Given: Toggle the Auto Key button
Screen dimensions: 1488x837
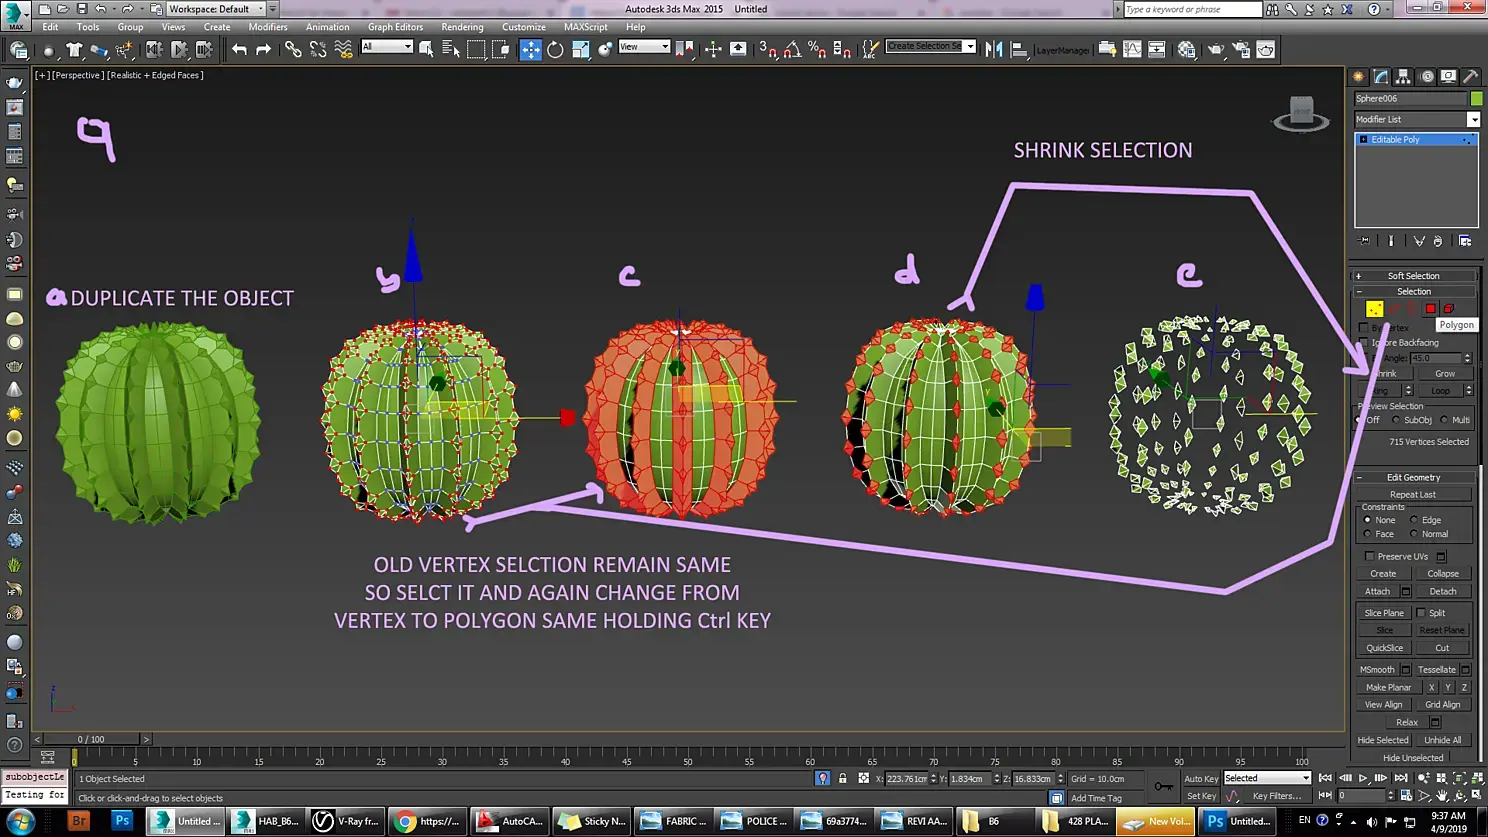Looking at the screenshot, I should [x=1201, y=779].
